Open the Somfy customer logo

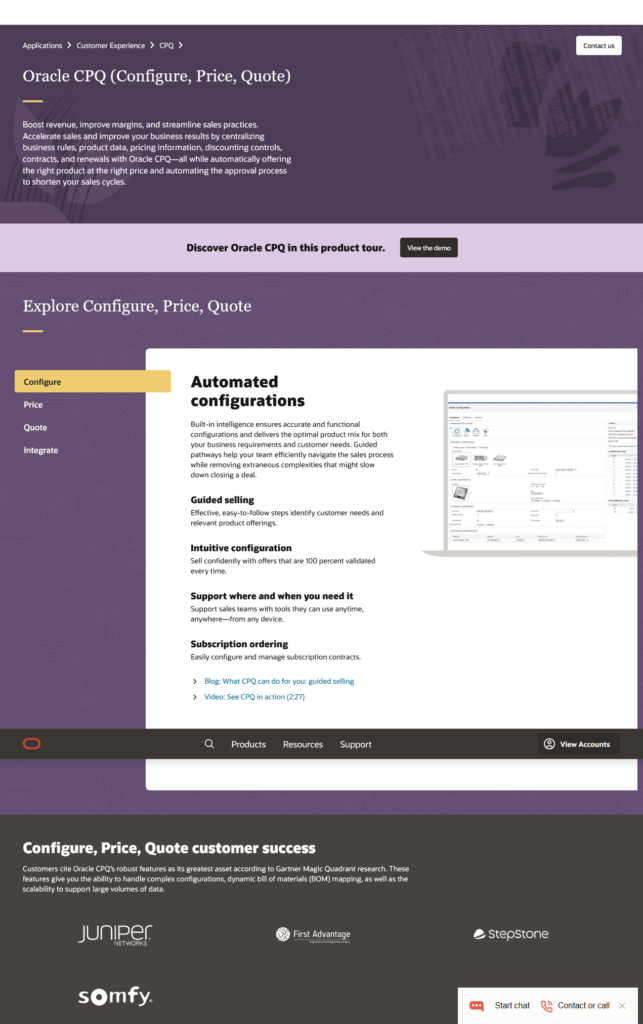115,996
